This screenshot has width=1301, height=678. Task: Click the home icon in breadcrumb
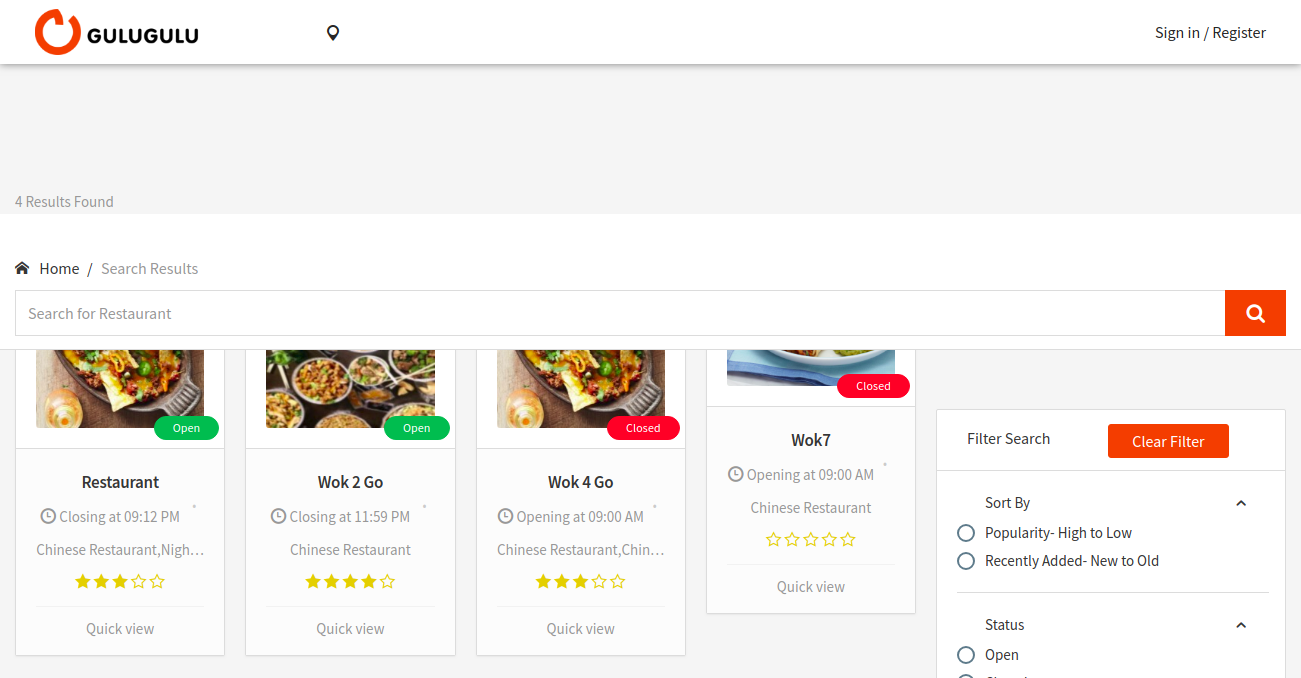(22, 268)
